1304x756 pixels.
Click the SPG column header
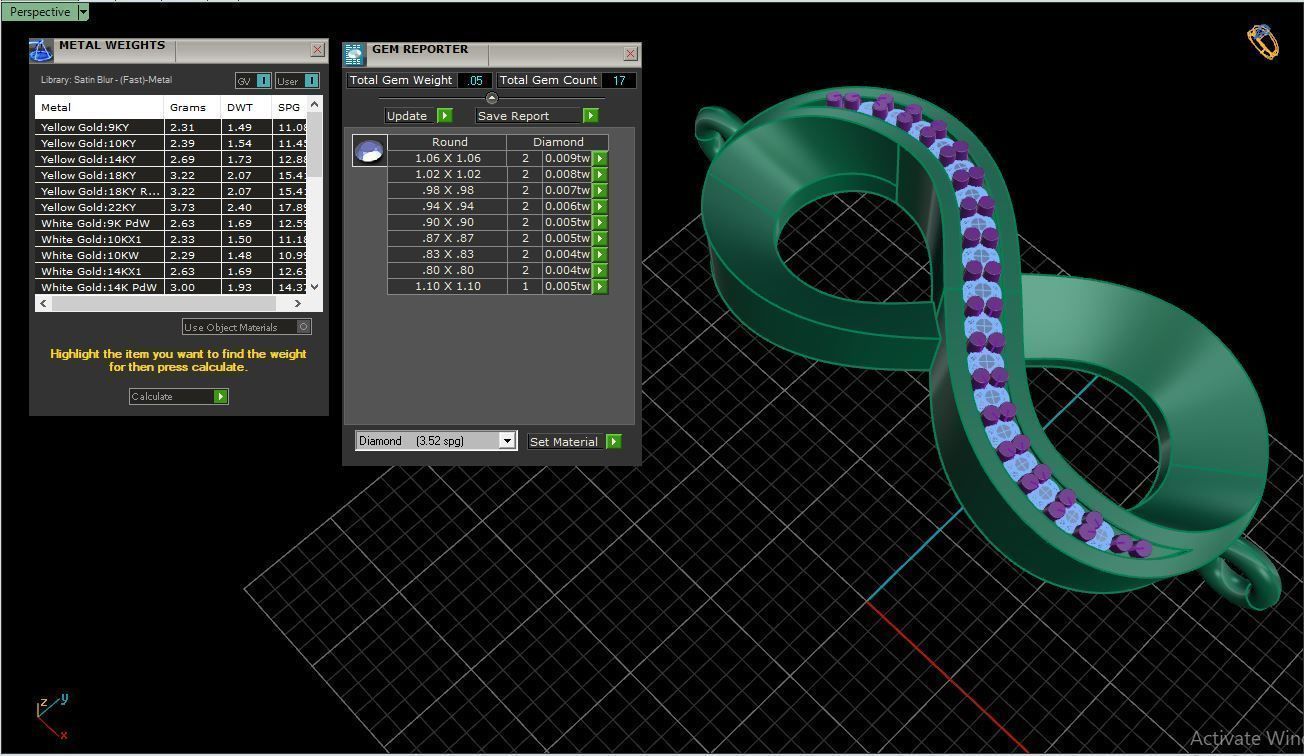289,107
